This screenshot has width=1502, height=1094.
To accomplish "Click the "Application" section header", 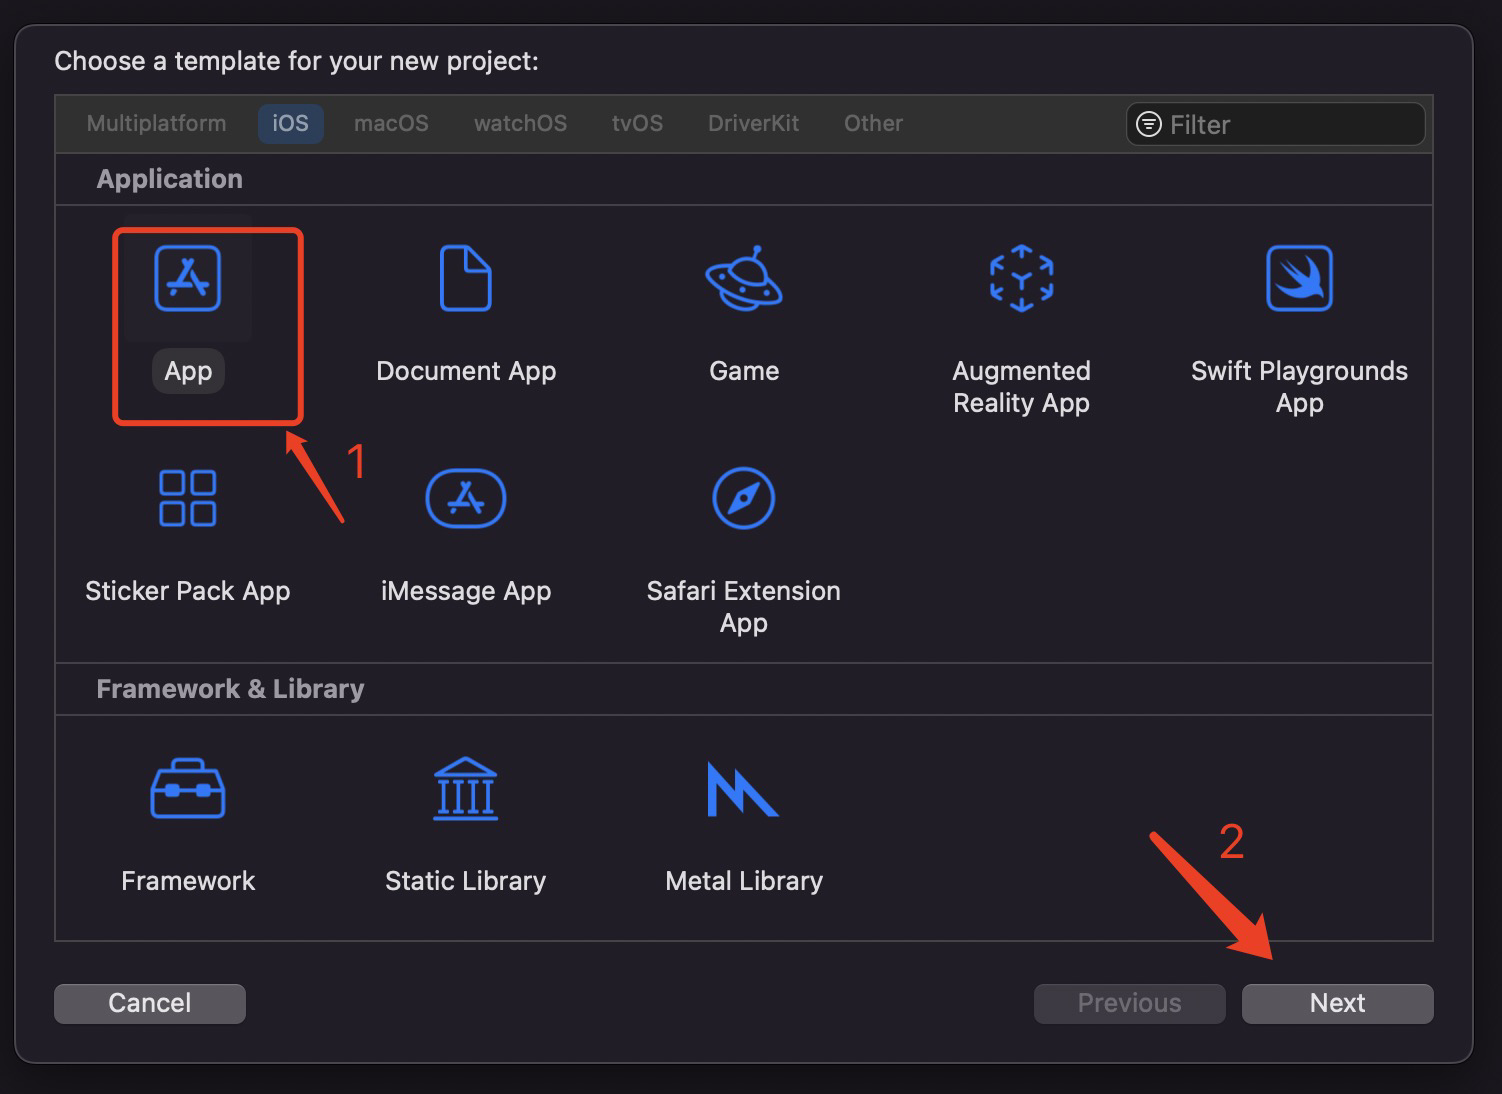I will [x=170, y=179].
